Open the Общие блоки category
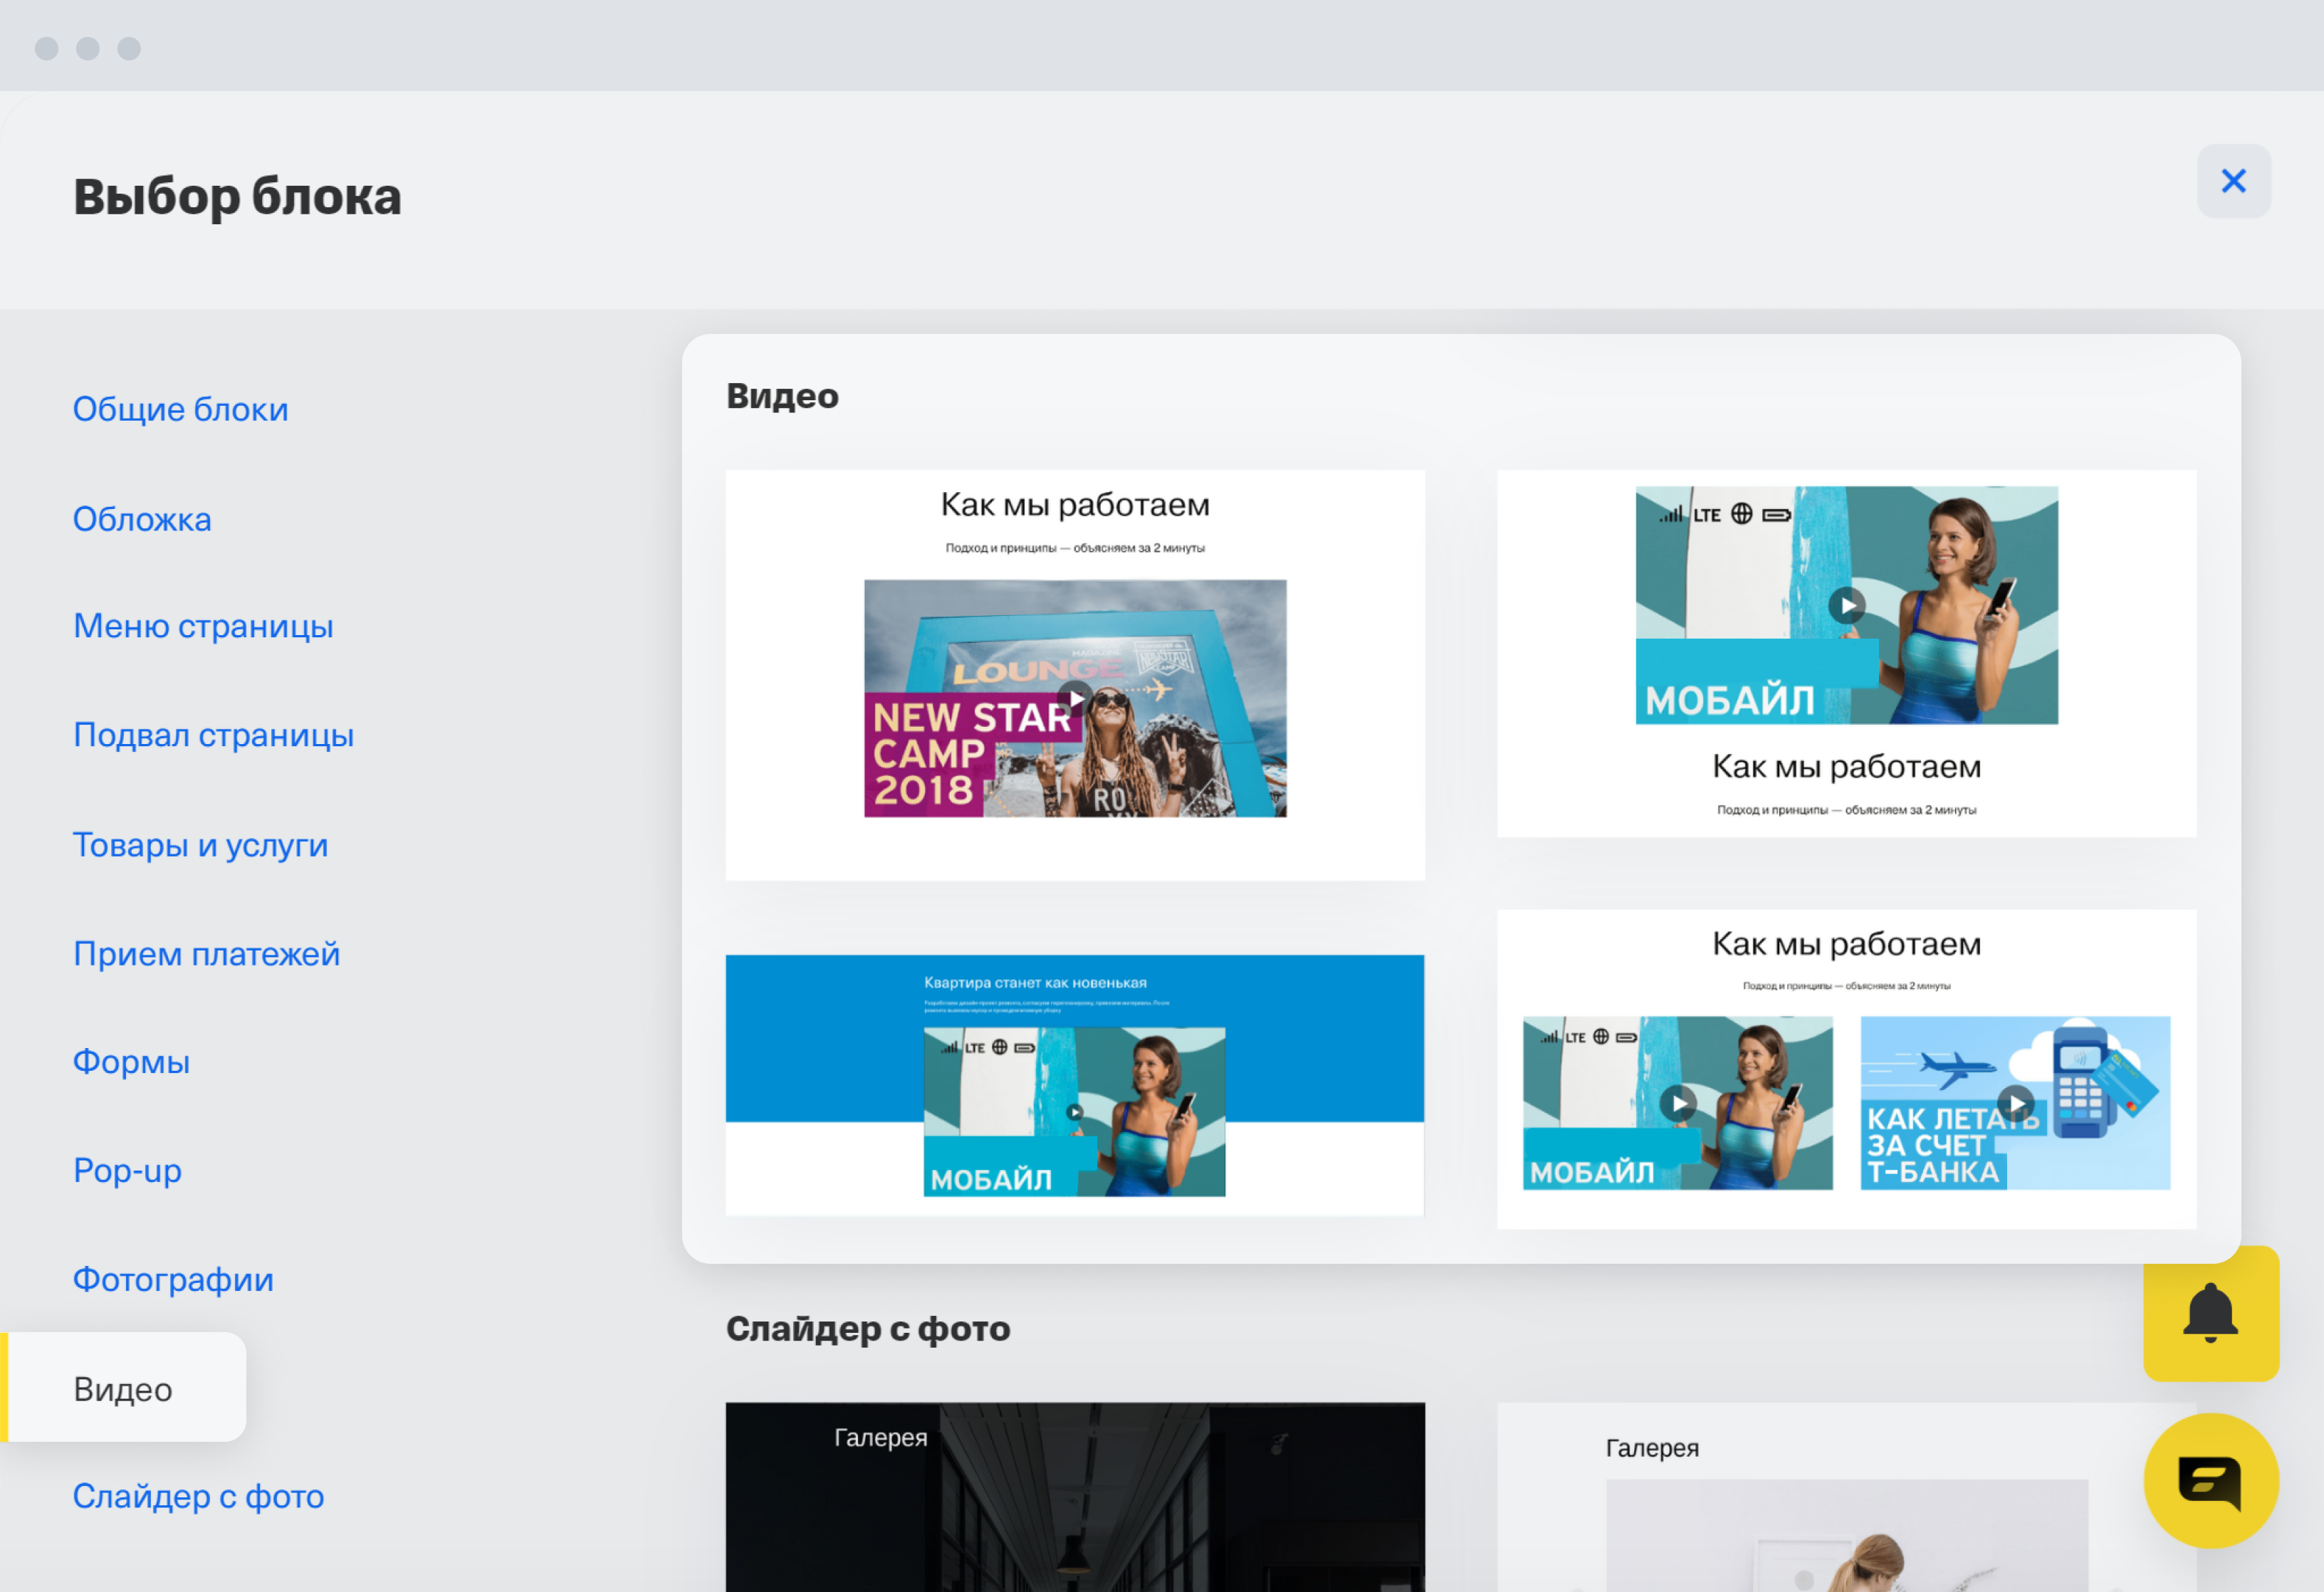Image resolution: width=2324 pixels, height=1592 pixels. (x=180, y=409)
